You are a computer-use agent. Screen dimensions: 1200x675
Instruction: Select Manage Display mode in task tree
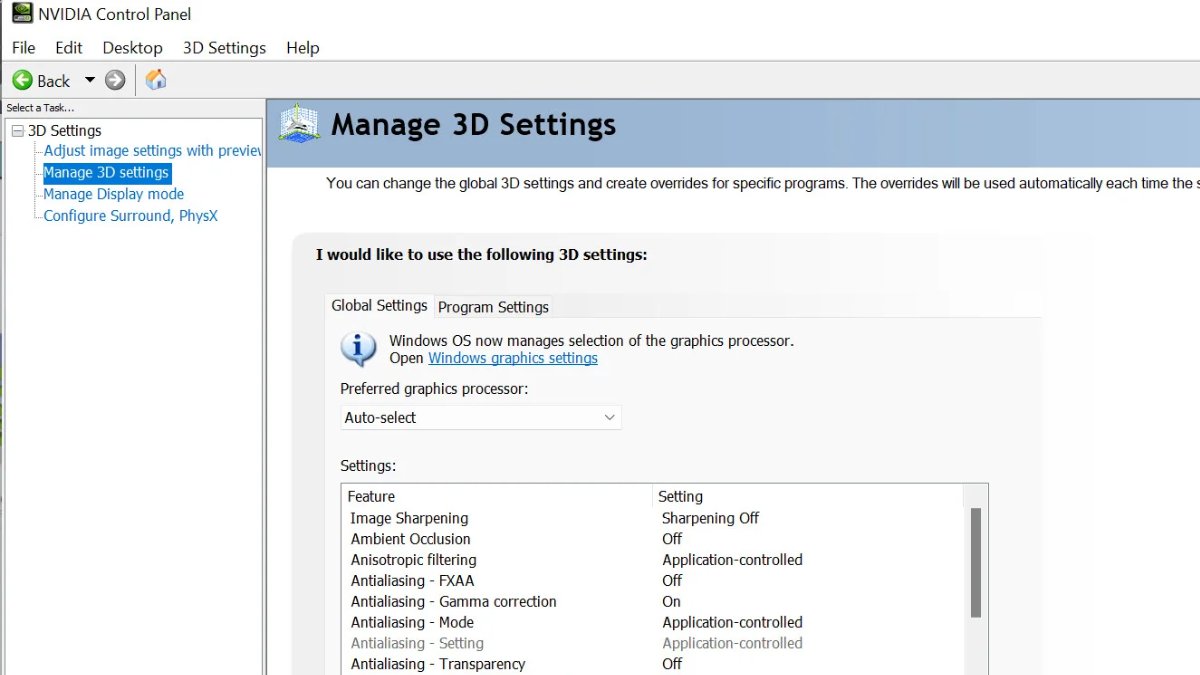click(x=113, y=194)
